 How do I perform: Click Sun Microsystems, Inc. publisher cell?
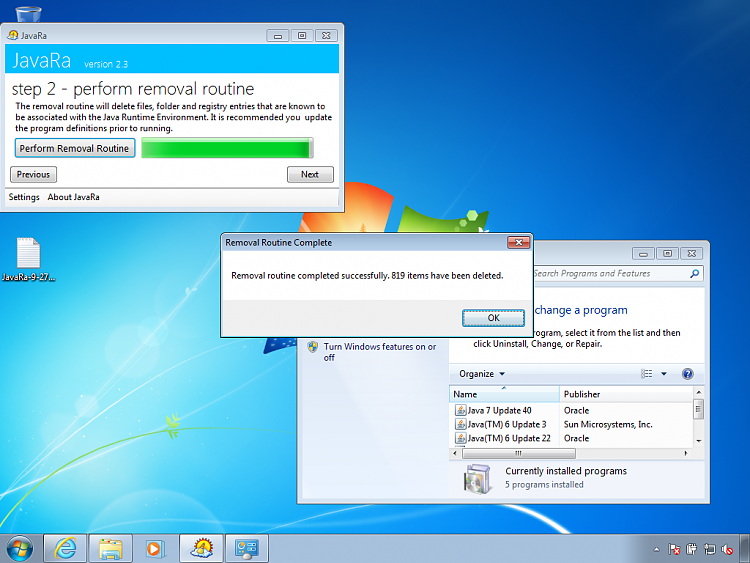click(608, 424)
